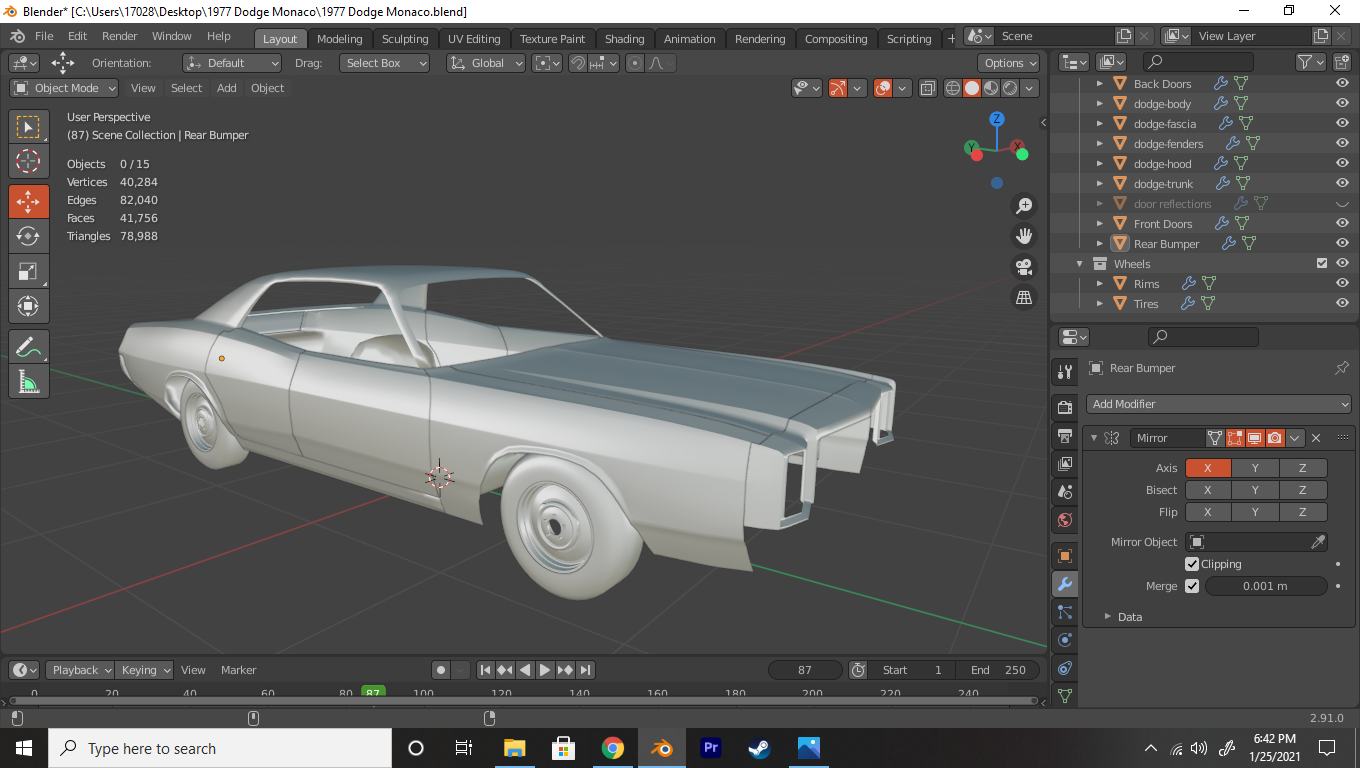Open the viewport Add menu
1360x768 pixels.
227,88
